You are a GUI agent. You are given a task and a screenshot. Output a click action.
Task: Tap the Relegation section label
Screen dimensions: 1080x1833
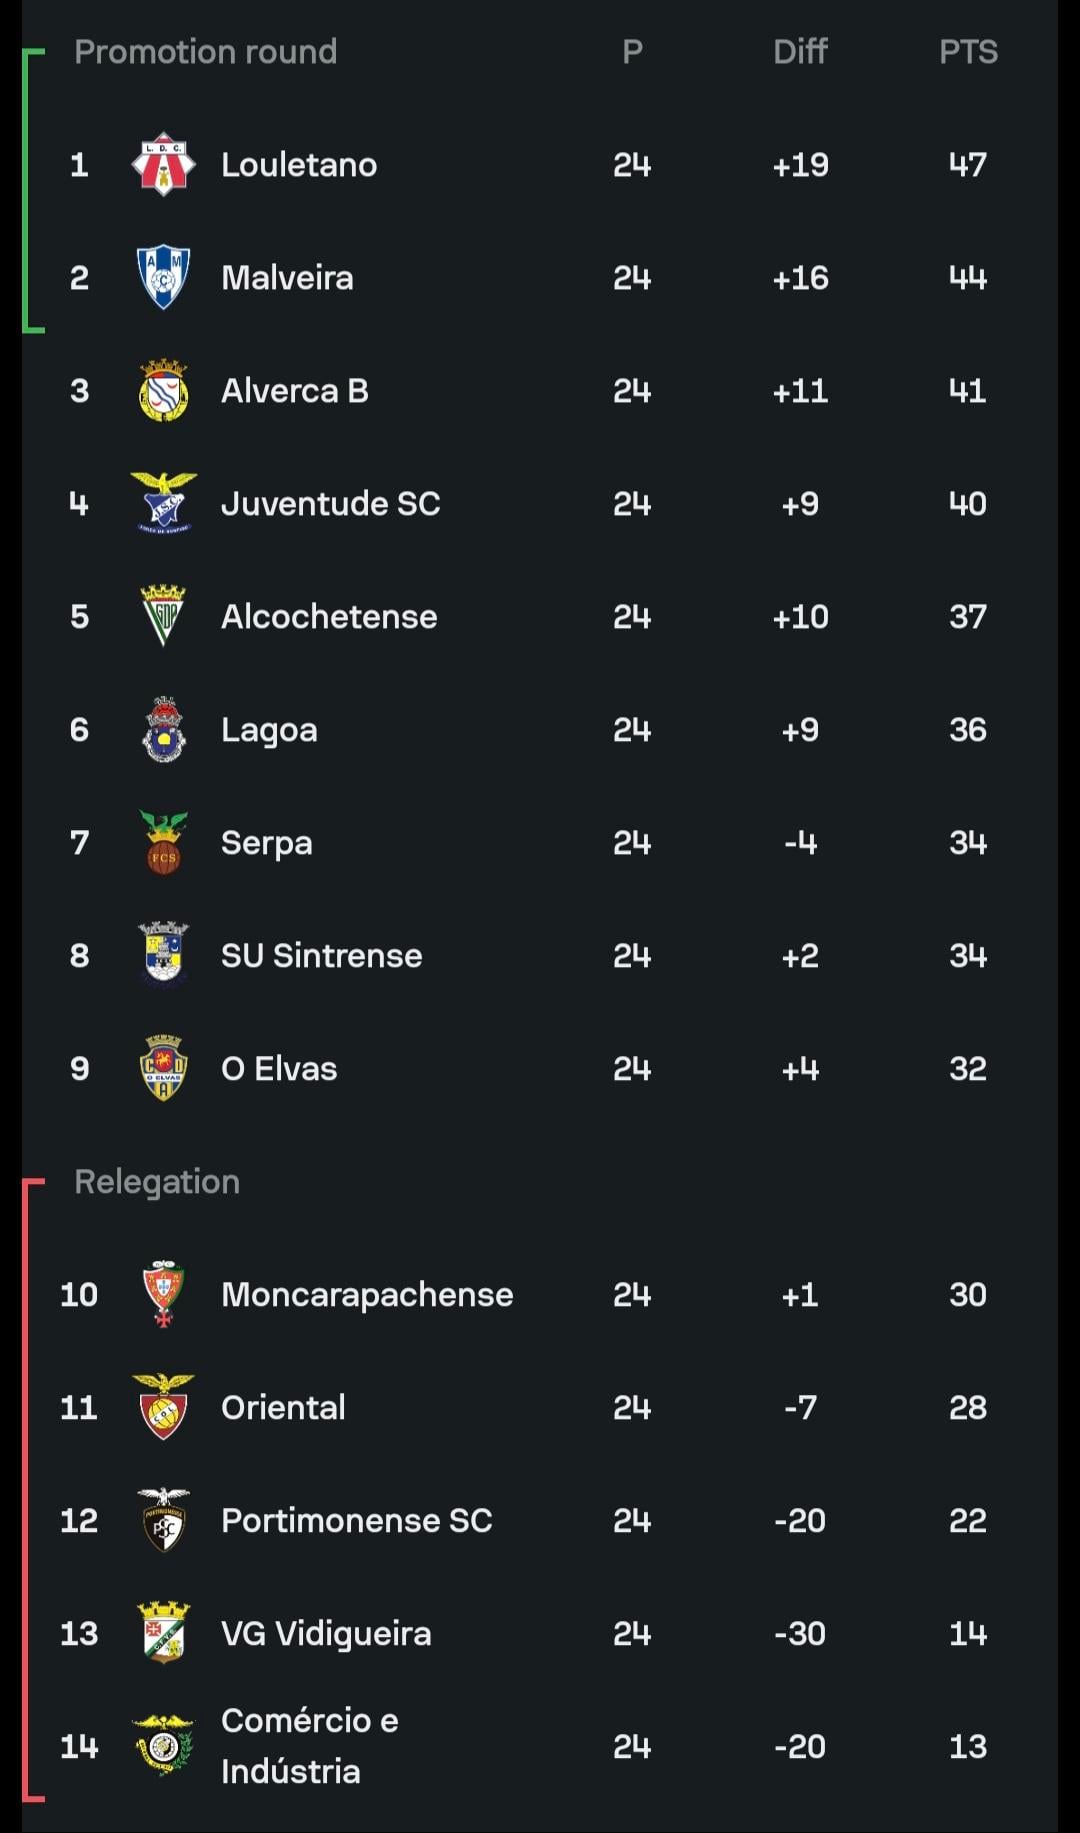157,1182
